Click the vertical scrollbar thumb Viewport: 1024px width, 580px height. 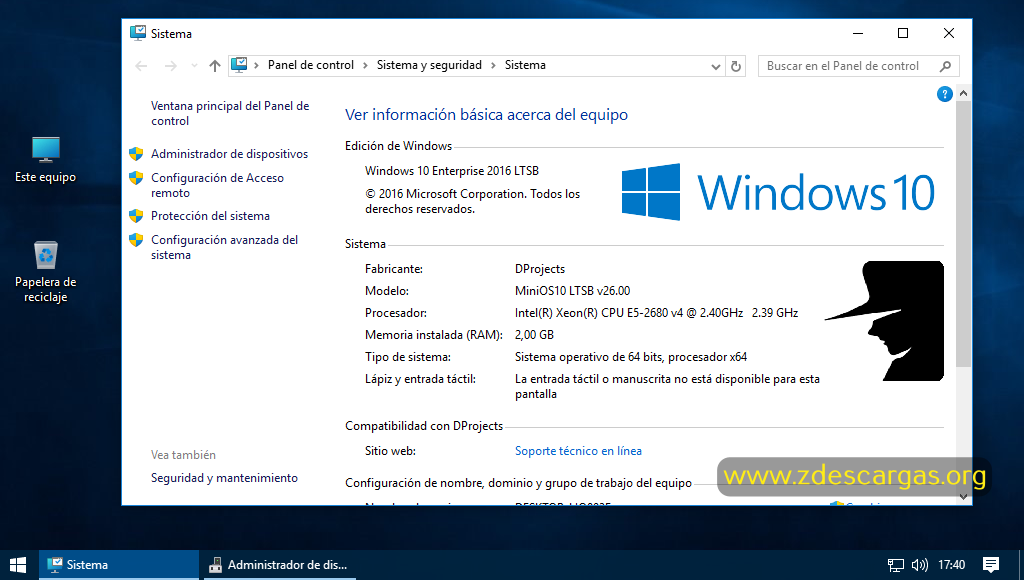click(963, 234)
